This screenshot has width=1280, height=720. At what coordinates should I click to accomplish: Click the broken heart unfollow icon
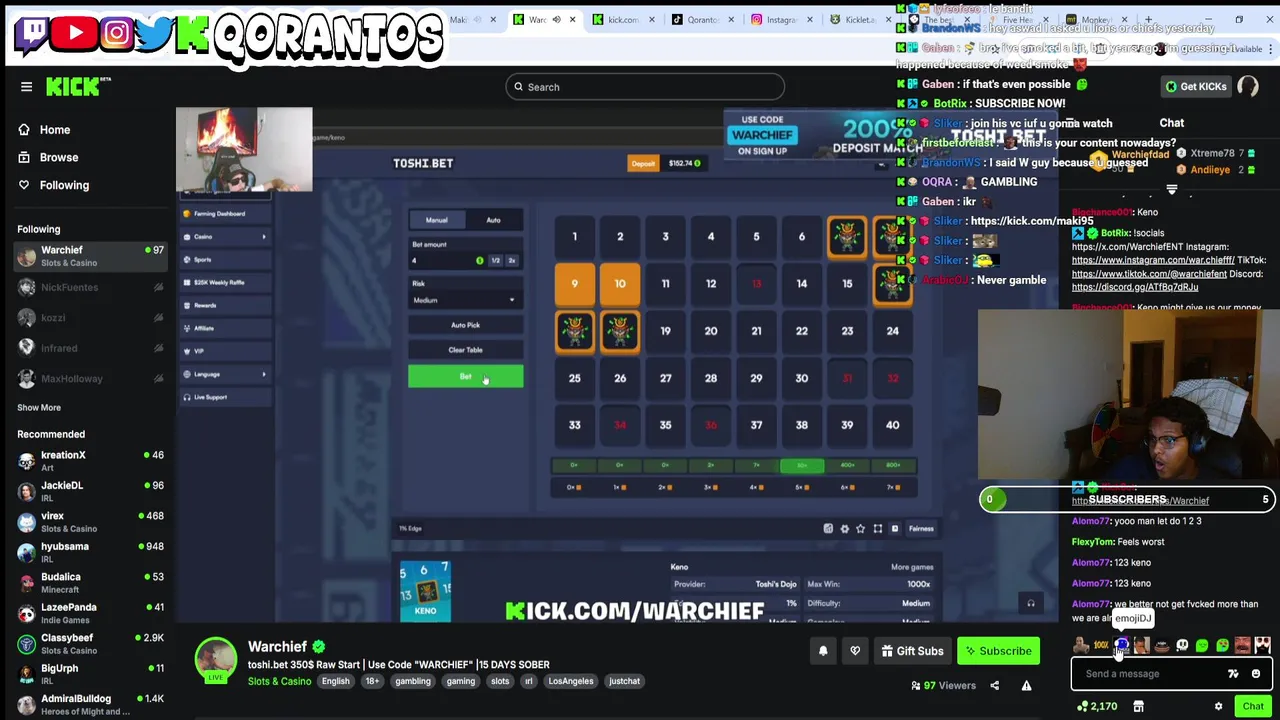(855, 651)
